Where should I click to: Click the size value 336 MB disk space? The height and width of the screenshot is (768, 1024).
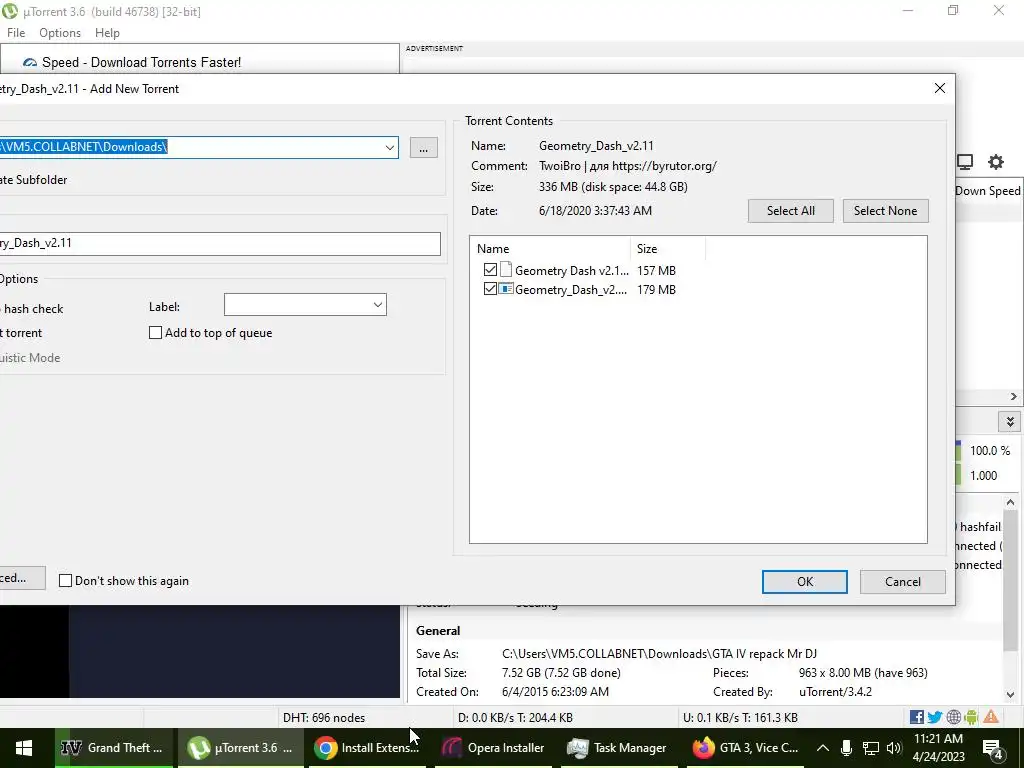613,187
